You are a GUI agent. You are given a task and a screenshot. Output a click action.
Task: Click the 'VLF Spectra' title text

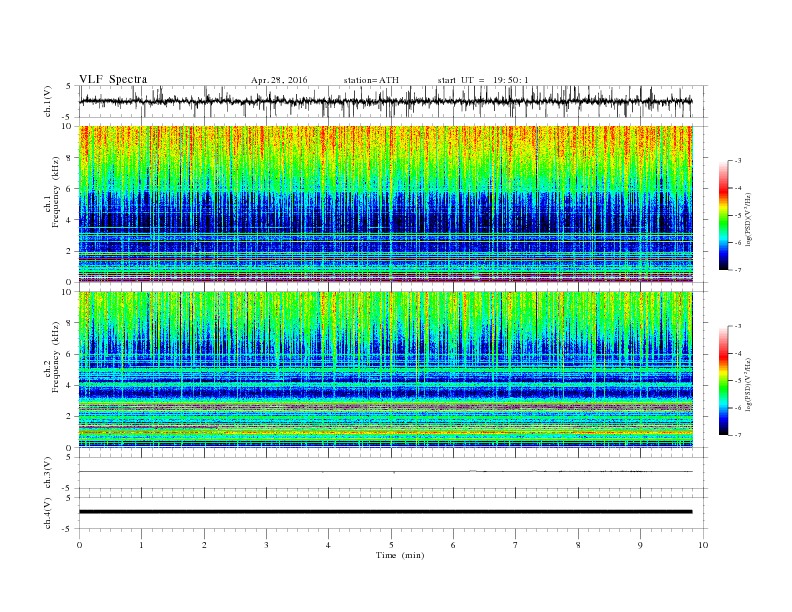(113, 79)
